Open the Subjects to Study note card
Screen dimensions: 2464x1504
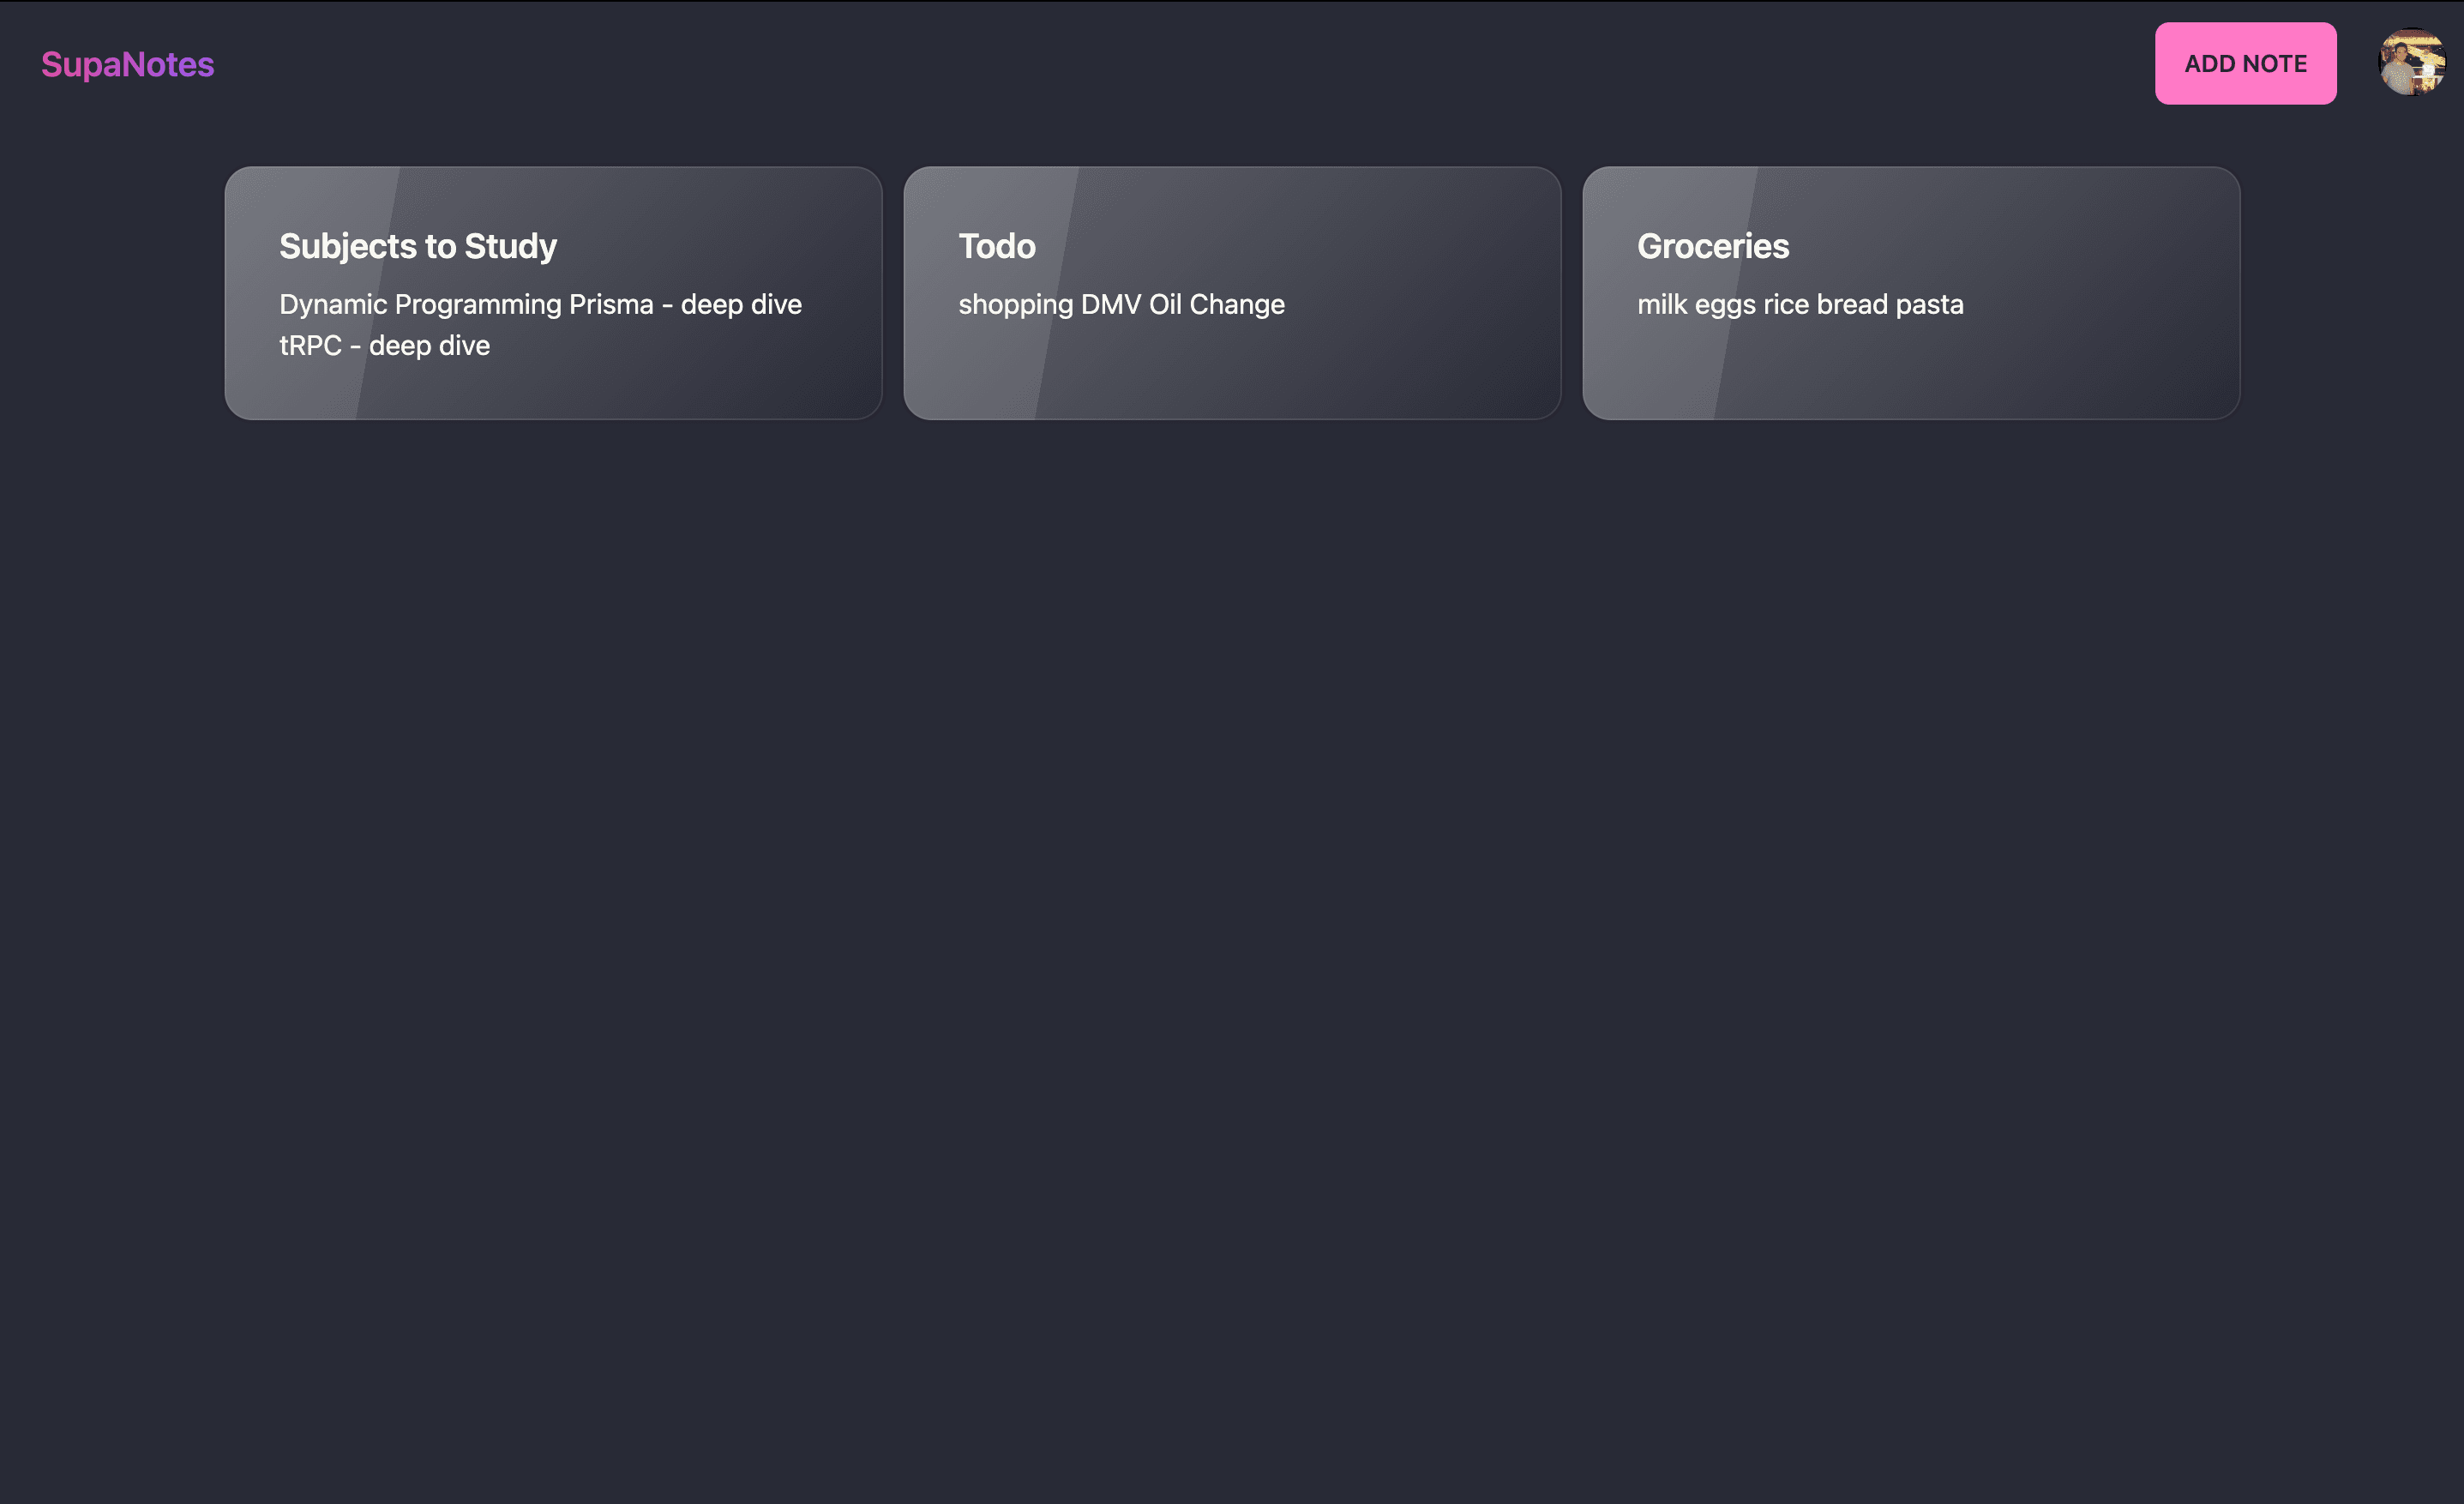click(553, 293)
